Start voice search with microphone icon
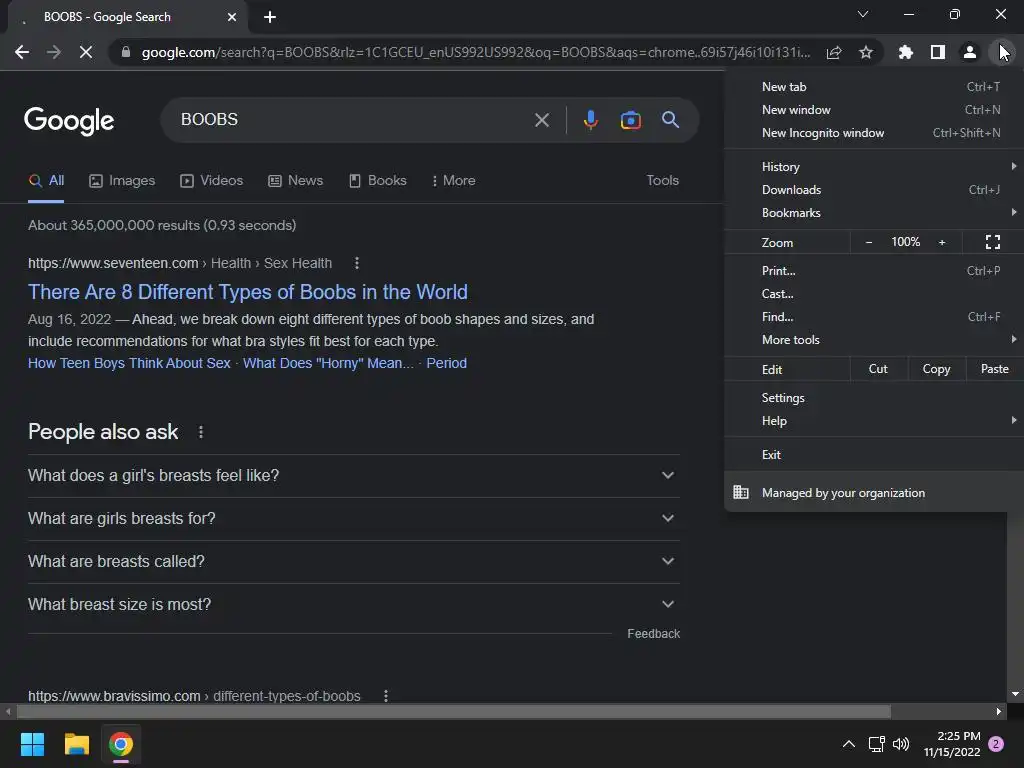This screenshot has width=1024, height=768. [x=590, y=120]
